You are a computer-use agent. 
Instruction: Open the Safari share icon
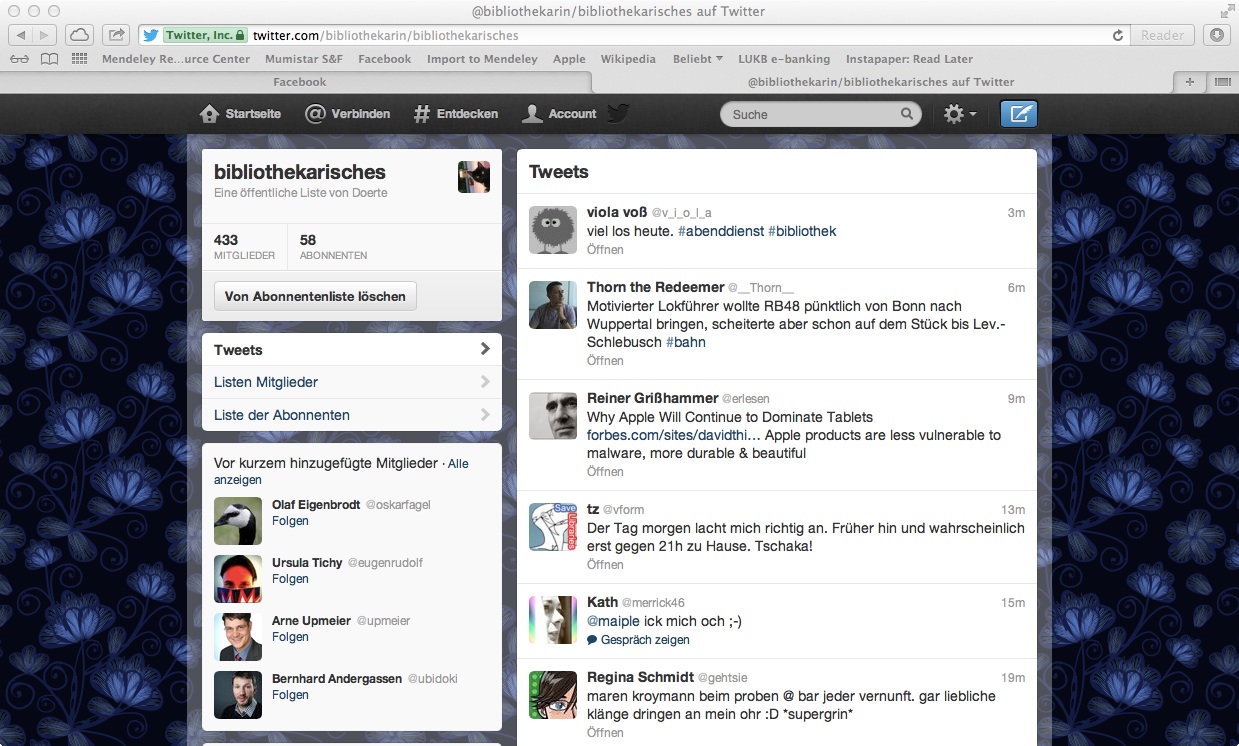tap(117, 35)
